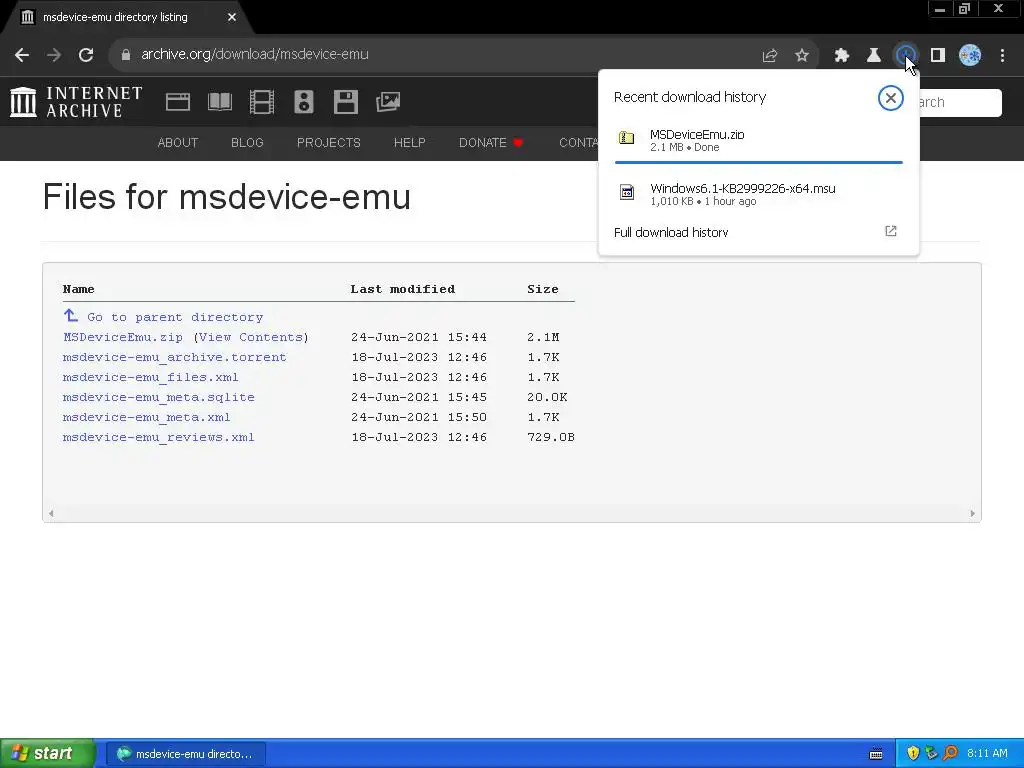Viewport: 1024px width, 768px height.
Task: Open the HELP menu item
Action: (x=409, y=142)
